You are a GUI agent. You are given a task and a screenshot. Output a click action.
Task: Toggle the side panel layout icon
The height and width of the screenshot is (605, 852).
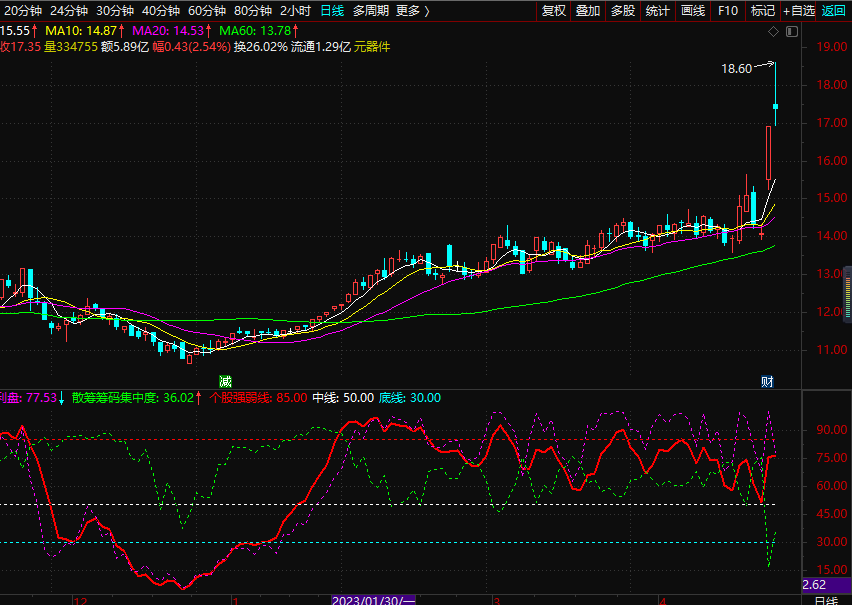pos(792,31)
